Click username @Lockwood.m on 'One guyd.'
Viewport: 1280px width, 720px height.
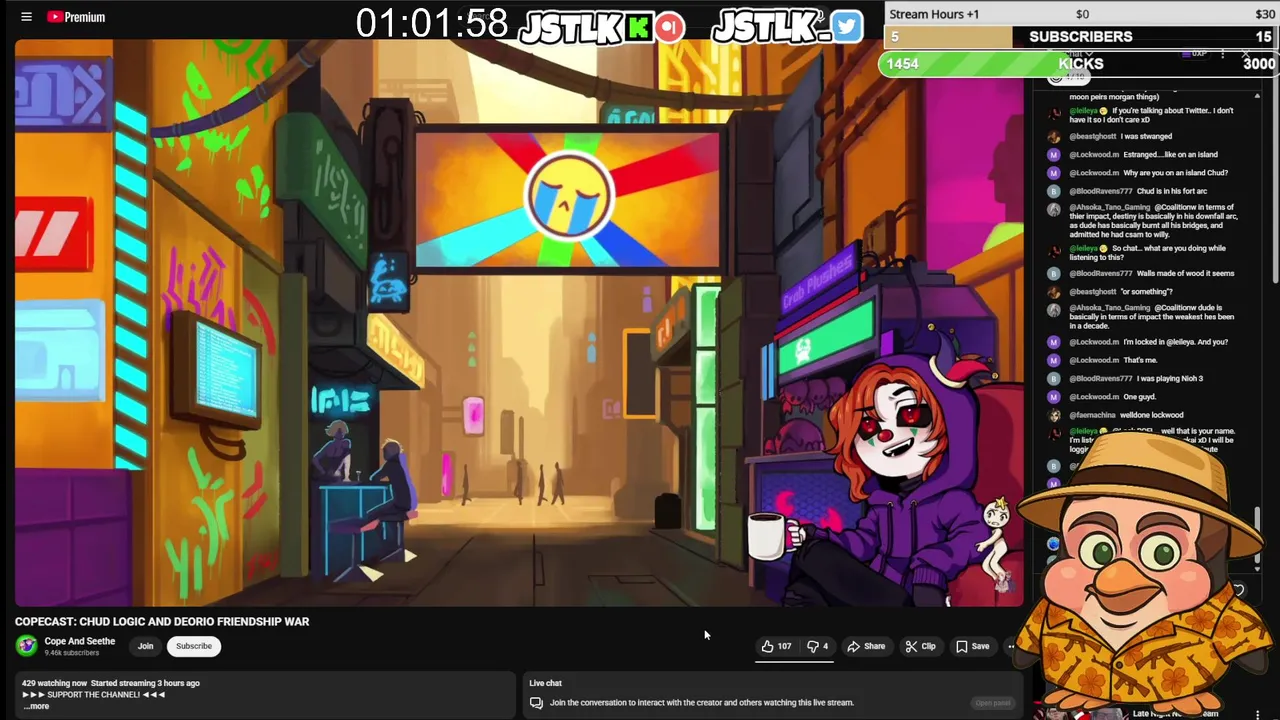1094,397
